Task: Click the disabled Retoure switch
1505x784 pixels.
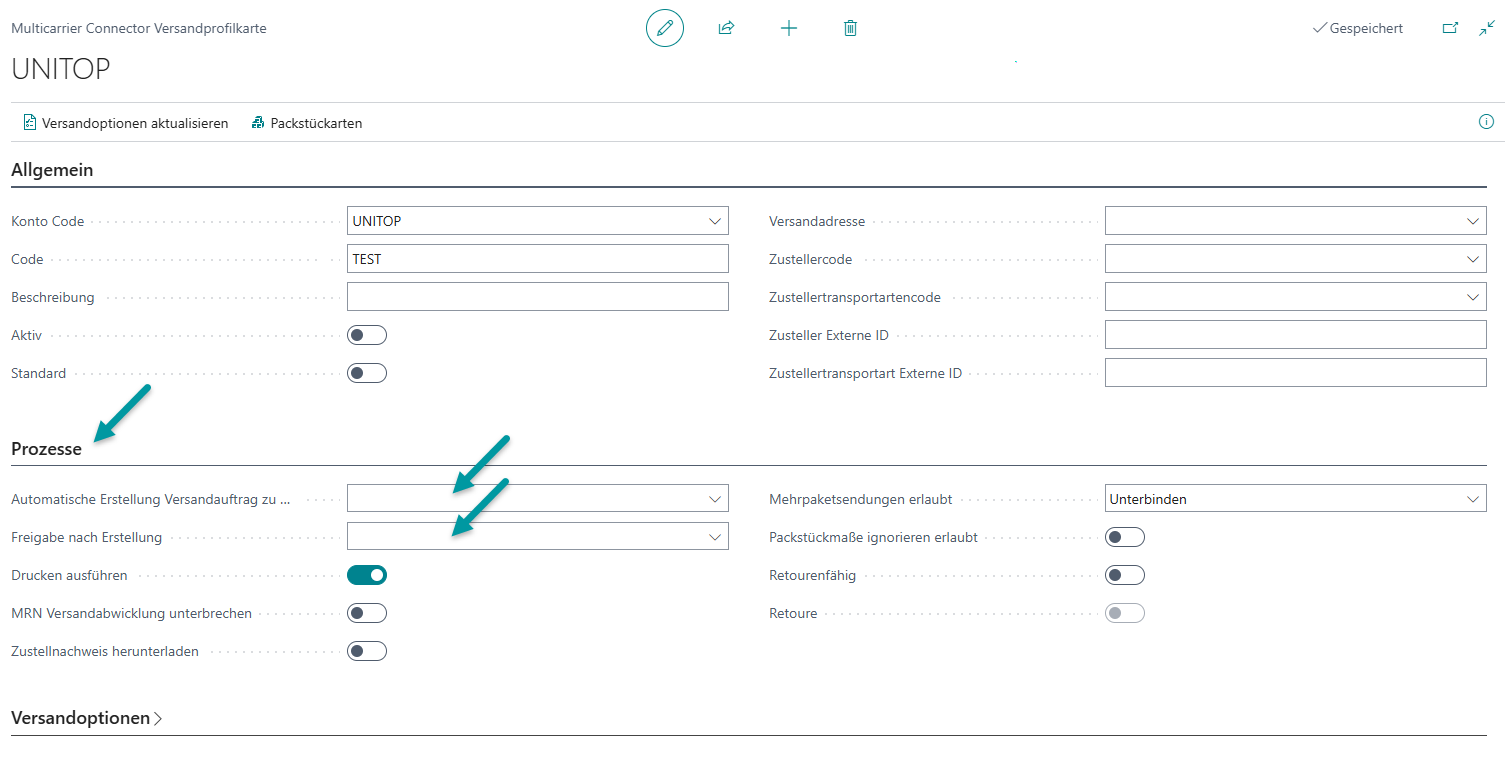Action: coord(1125,613)
